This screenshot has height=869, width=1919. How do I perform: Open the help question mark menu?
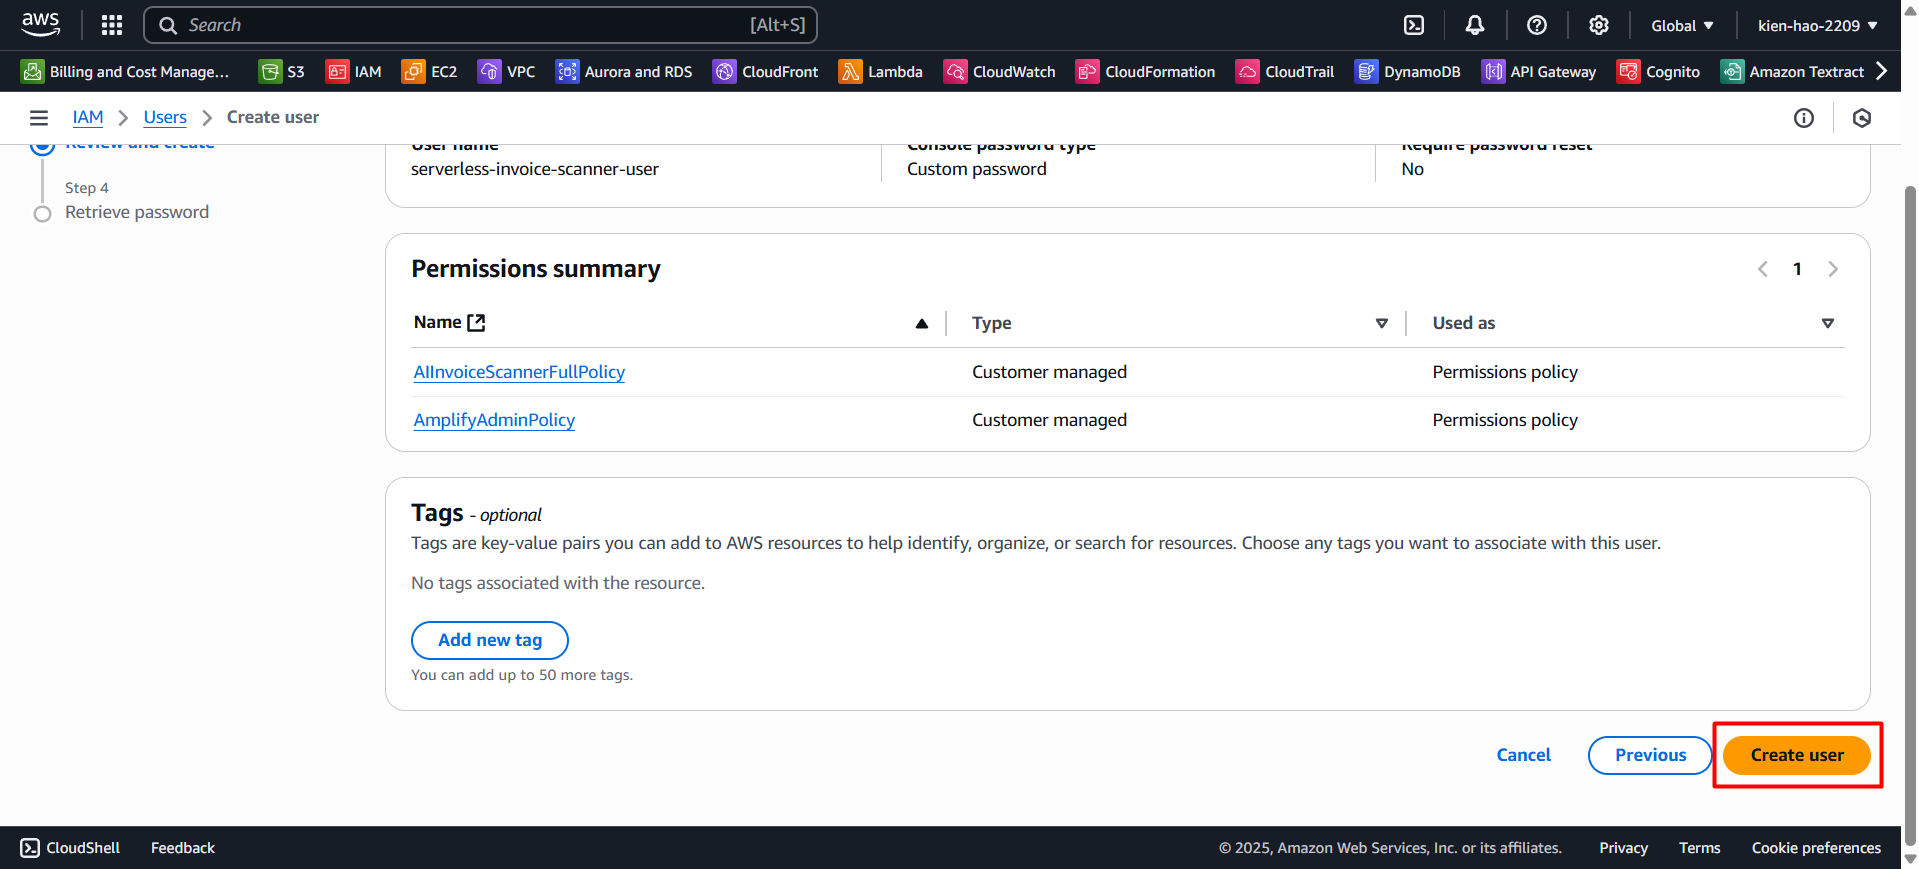pos(1537,25)
